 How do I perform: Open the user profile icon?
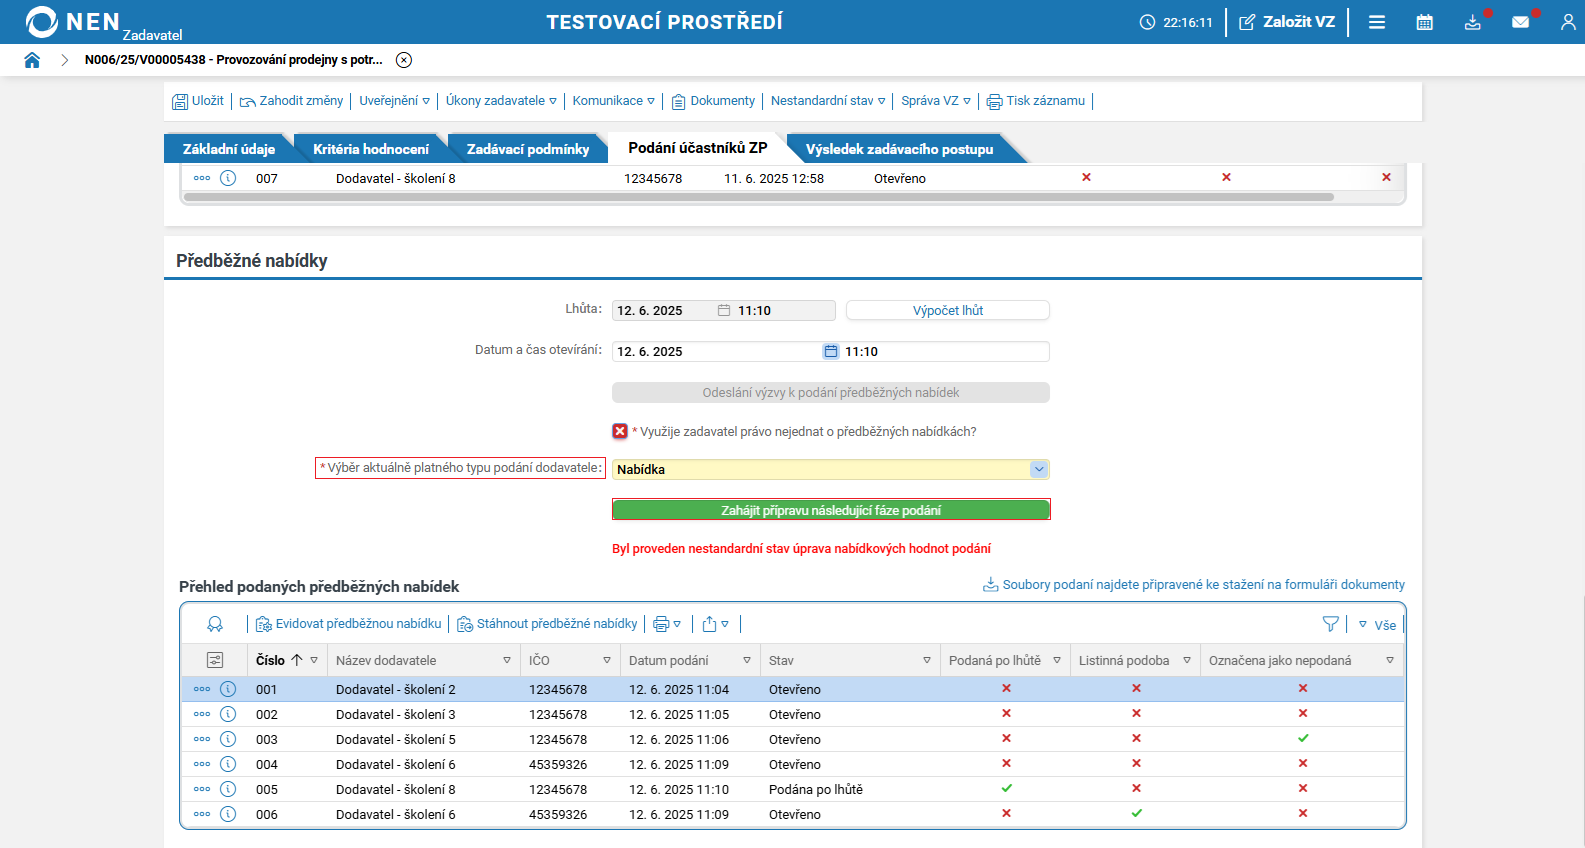1568,22
